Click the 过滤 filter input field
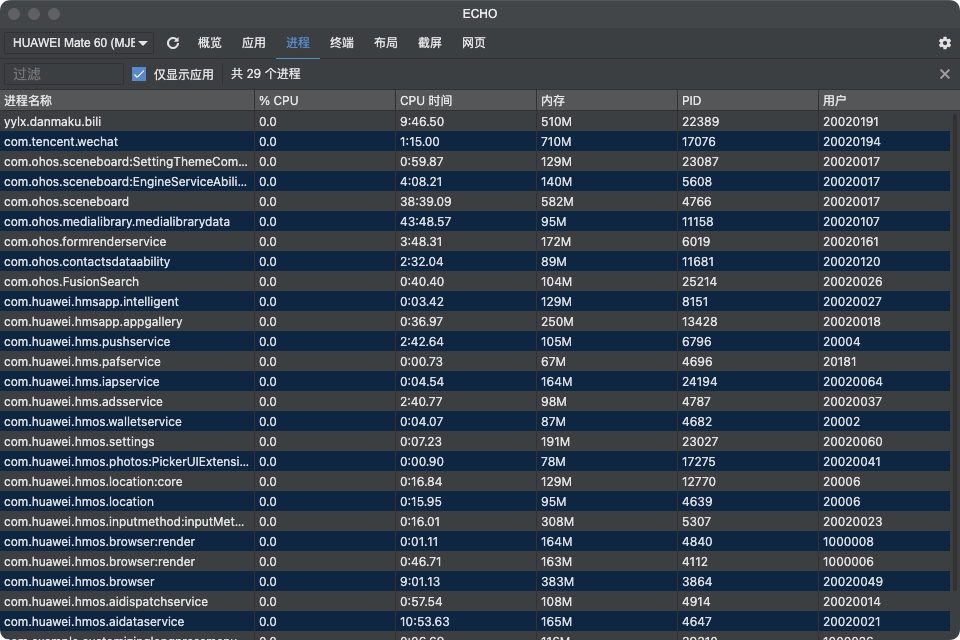The width and height of the screenshot is (960, 640). click(x=64, y=74)
